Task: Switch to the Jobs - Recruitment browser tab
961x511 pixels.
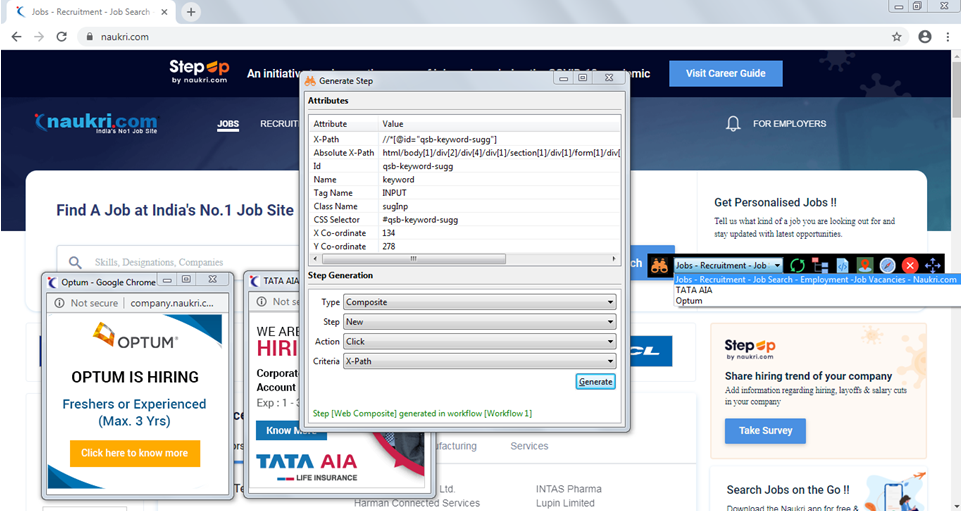Action: pos(91,12)
